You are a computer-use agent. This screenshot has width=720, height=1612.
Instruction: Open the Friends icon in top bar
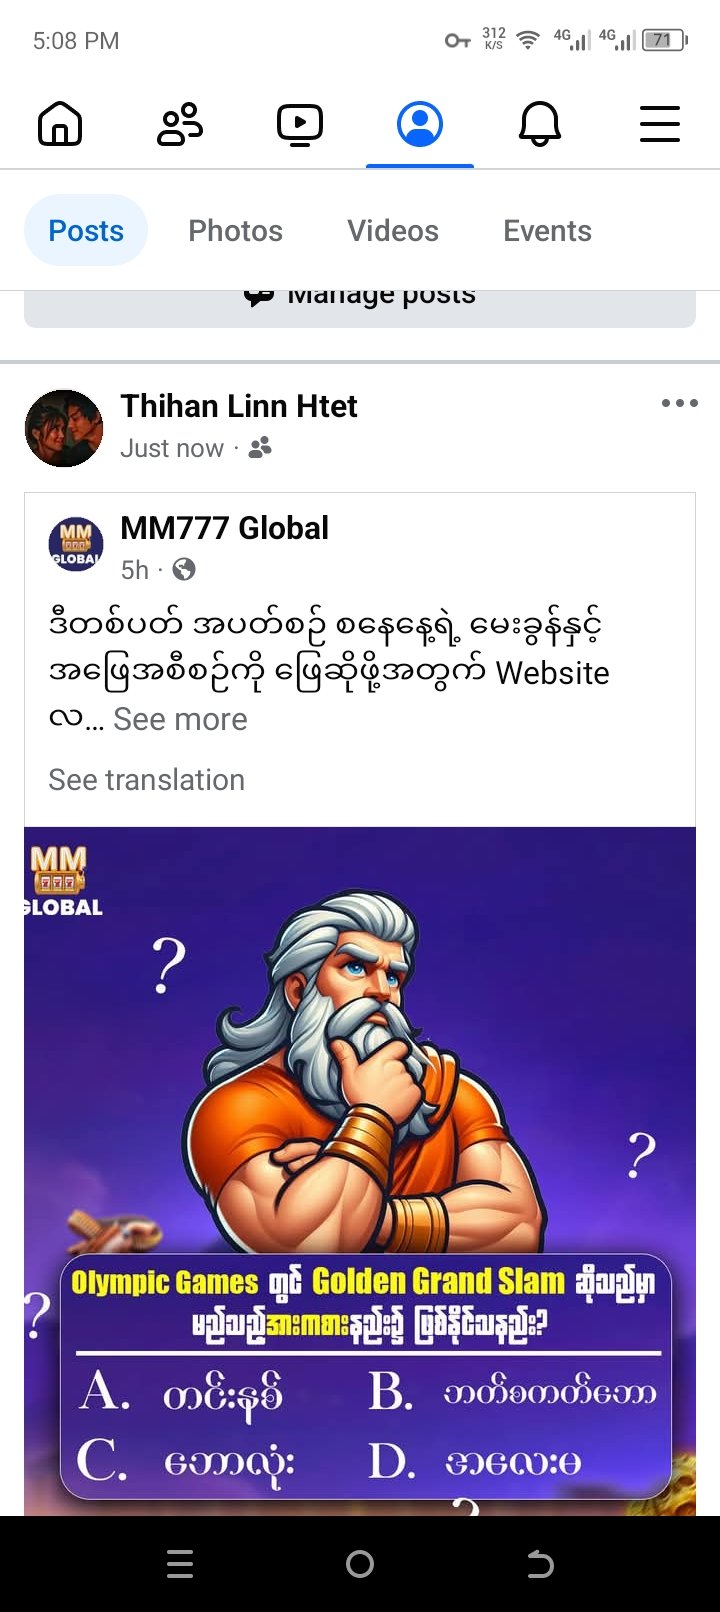(x=180, y=125)
